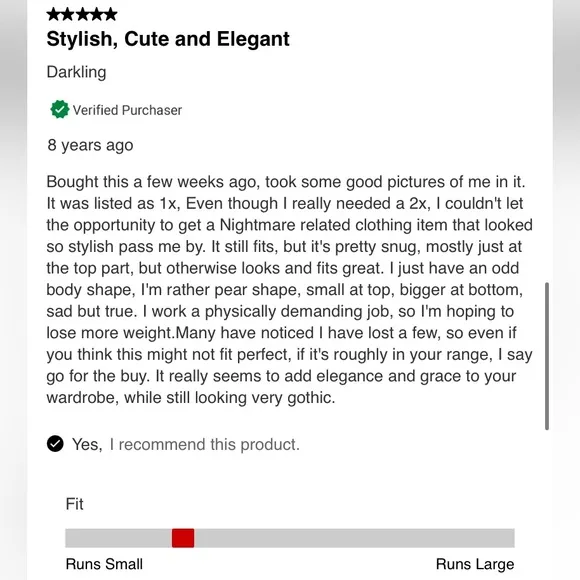
Task: Click the Runs Small label
Action: pos(104,564)
